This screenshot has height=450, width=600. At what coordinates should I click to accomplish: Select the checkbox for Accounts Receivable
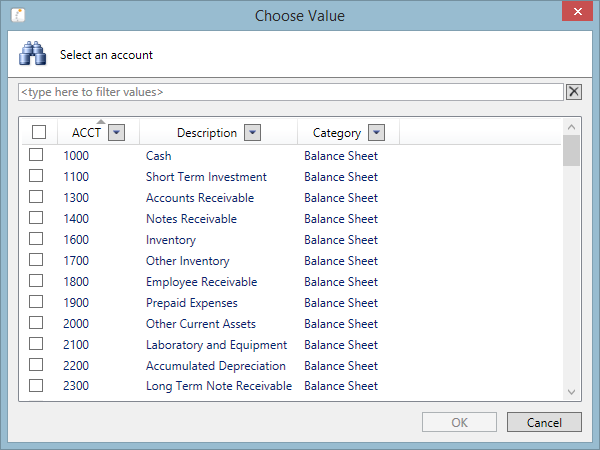pos(36,197)
